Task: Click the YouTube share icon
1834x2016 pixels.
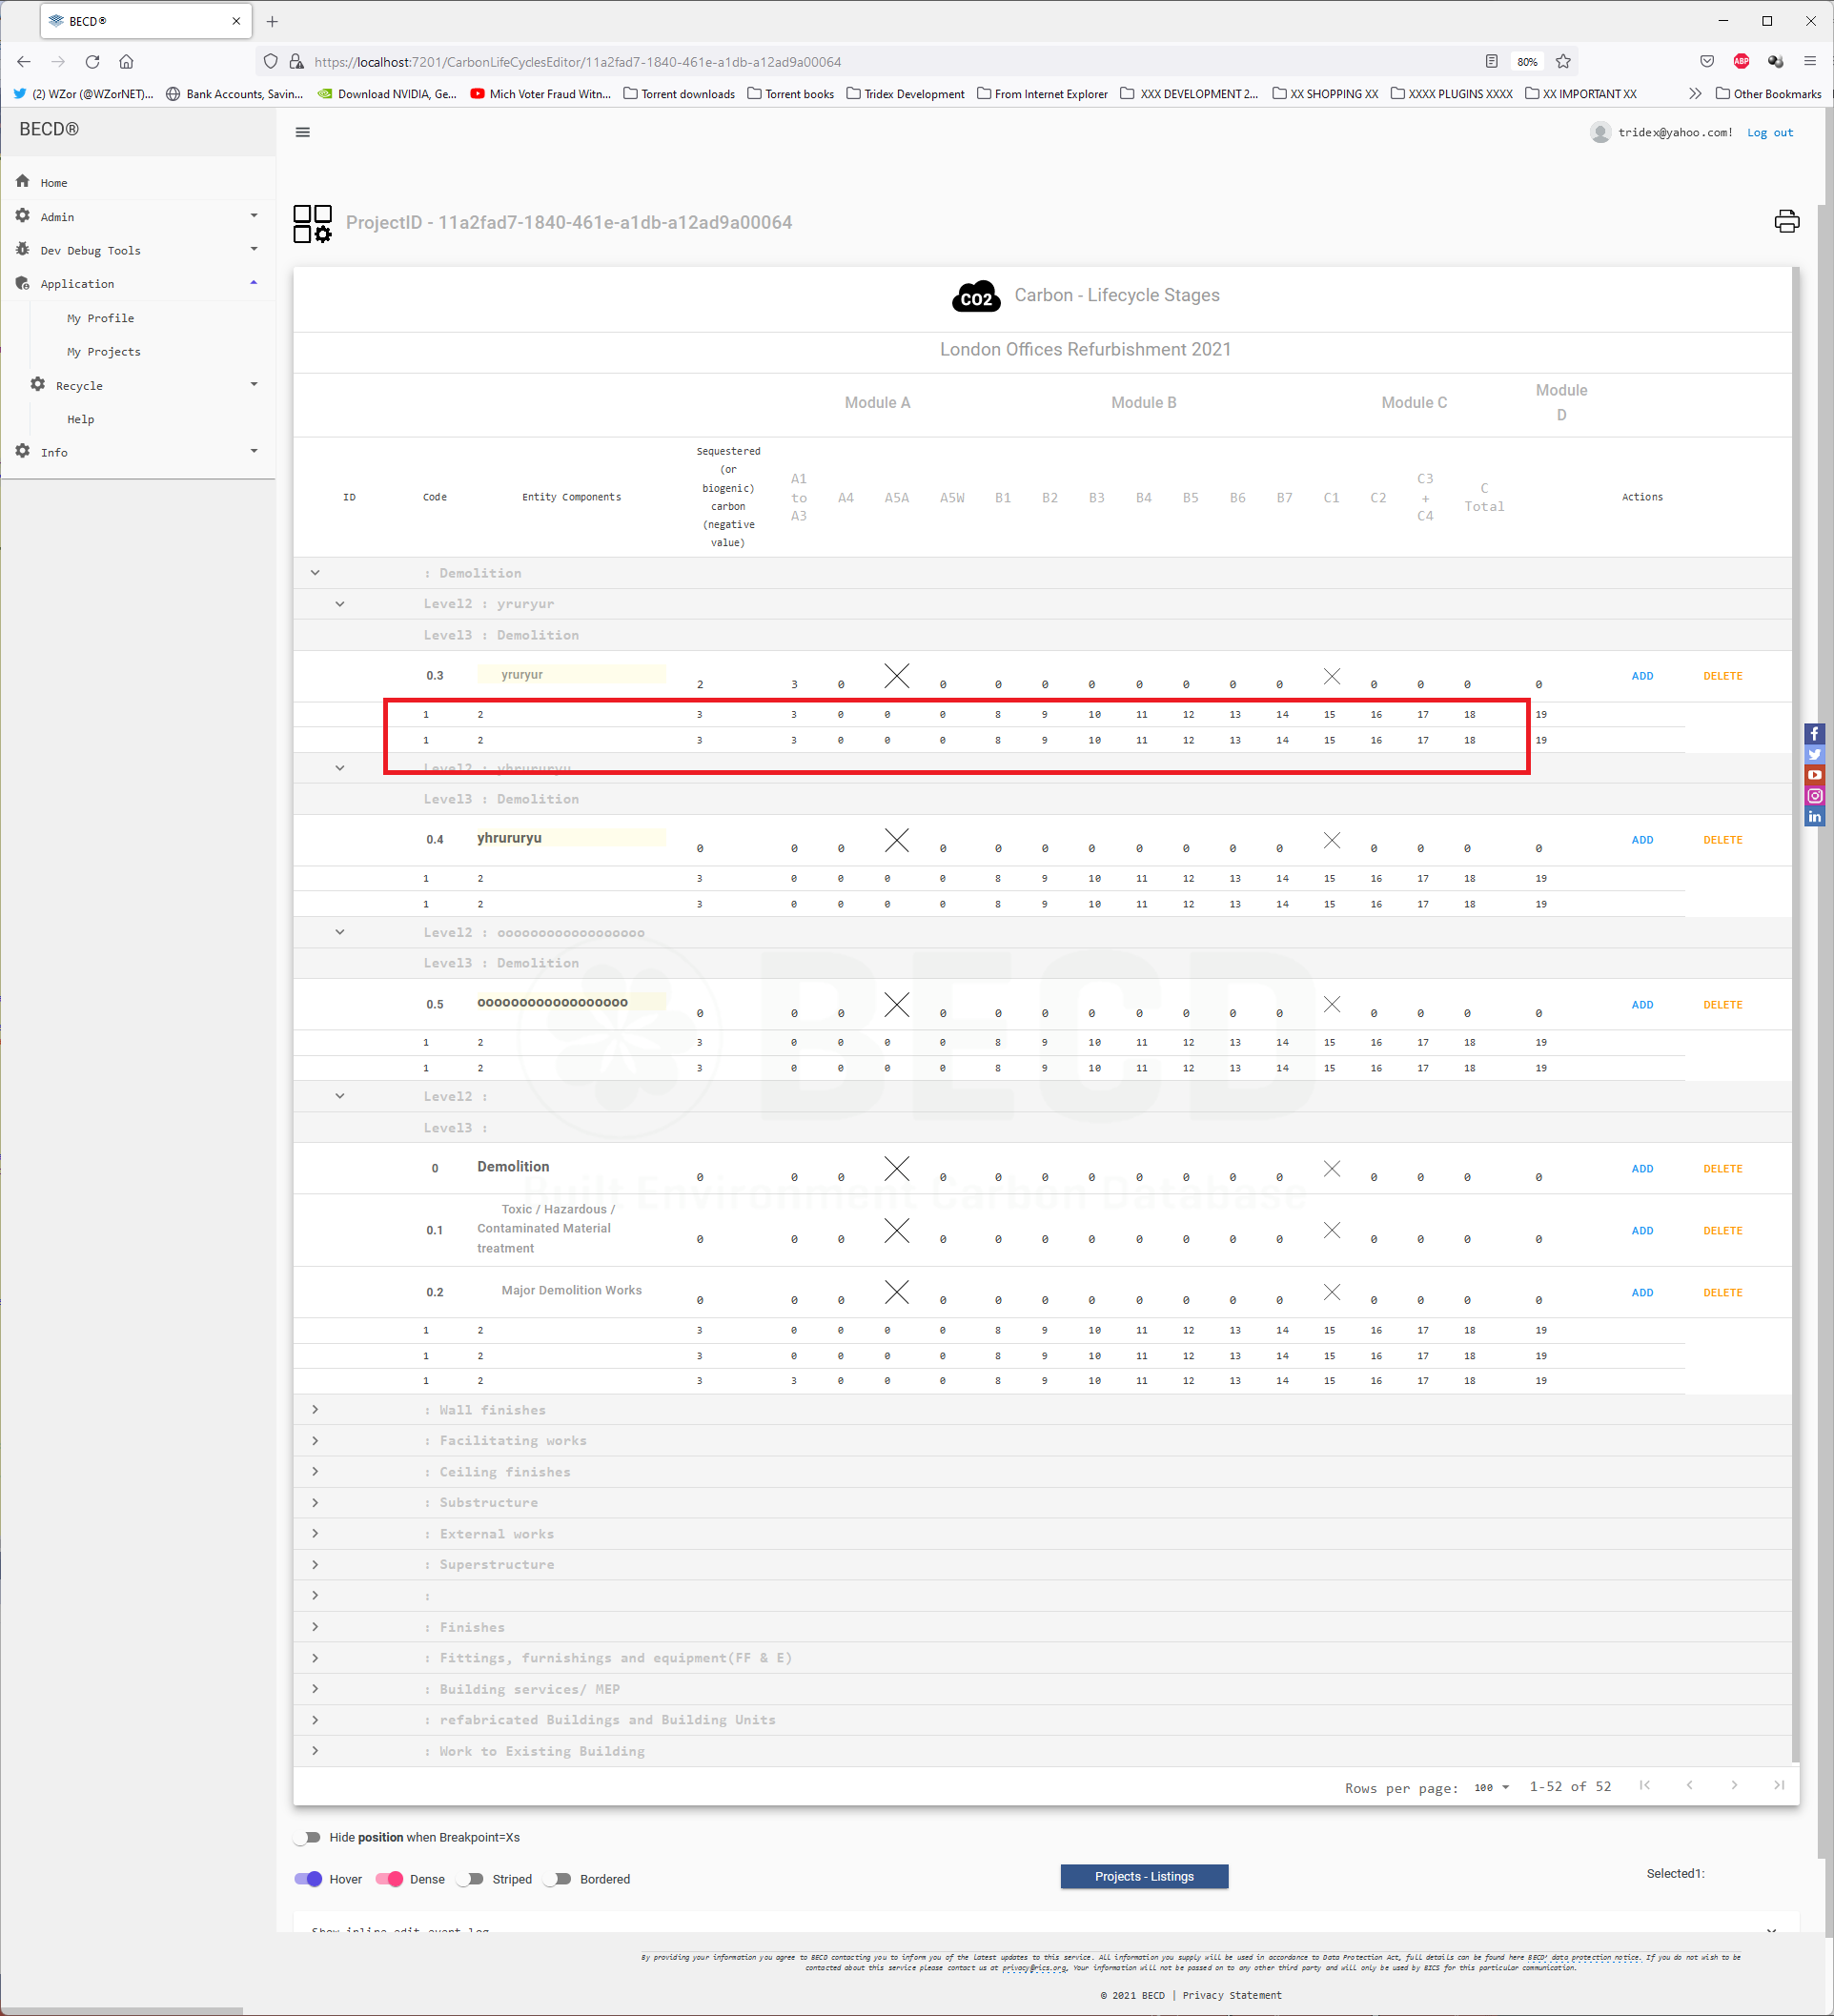Action: 1814,775
